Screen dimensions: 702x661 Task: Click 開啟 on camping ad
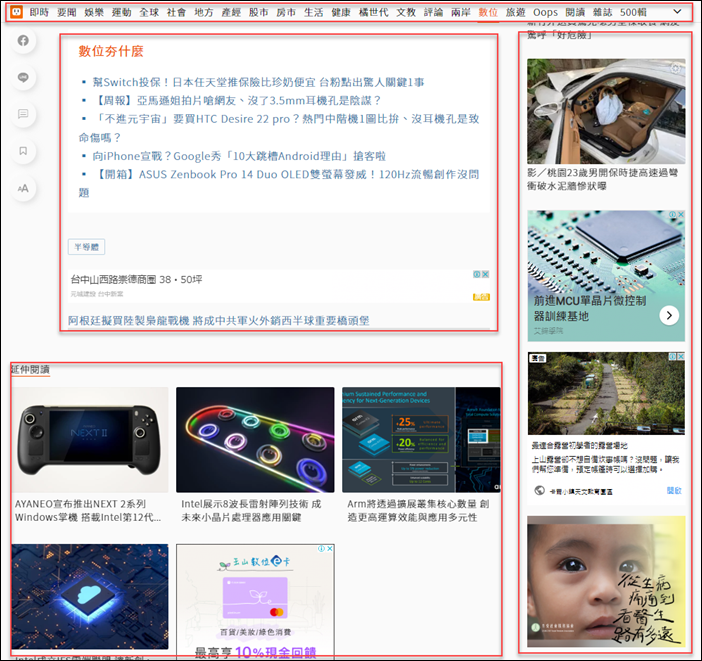coord(674,490)
